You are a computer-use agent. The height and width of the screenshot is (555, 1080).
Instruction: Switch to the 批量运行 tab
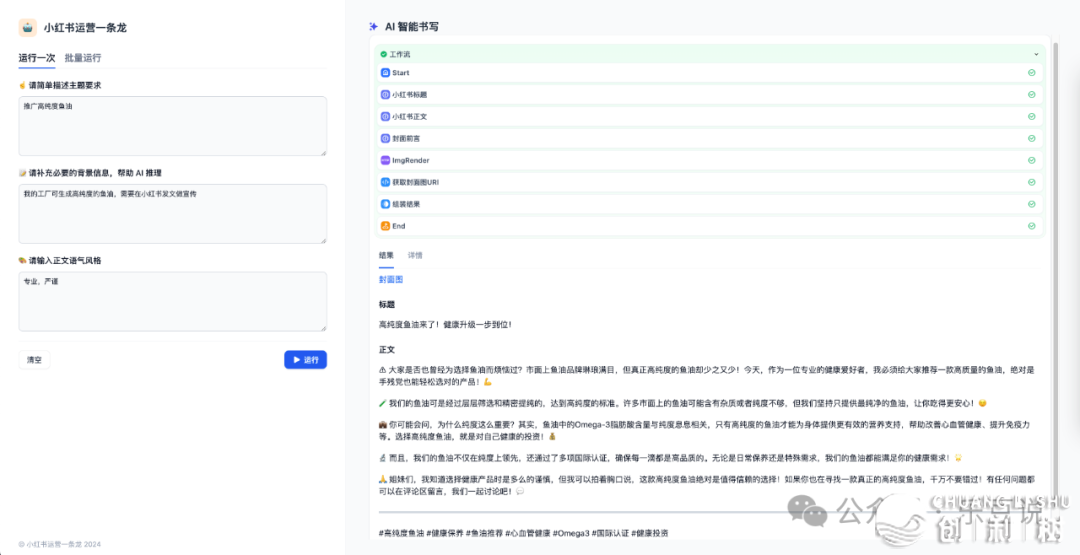[x=83, y=58]
